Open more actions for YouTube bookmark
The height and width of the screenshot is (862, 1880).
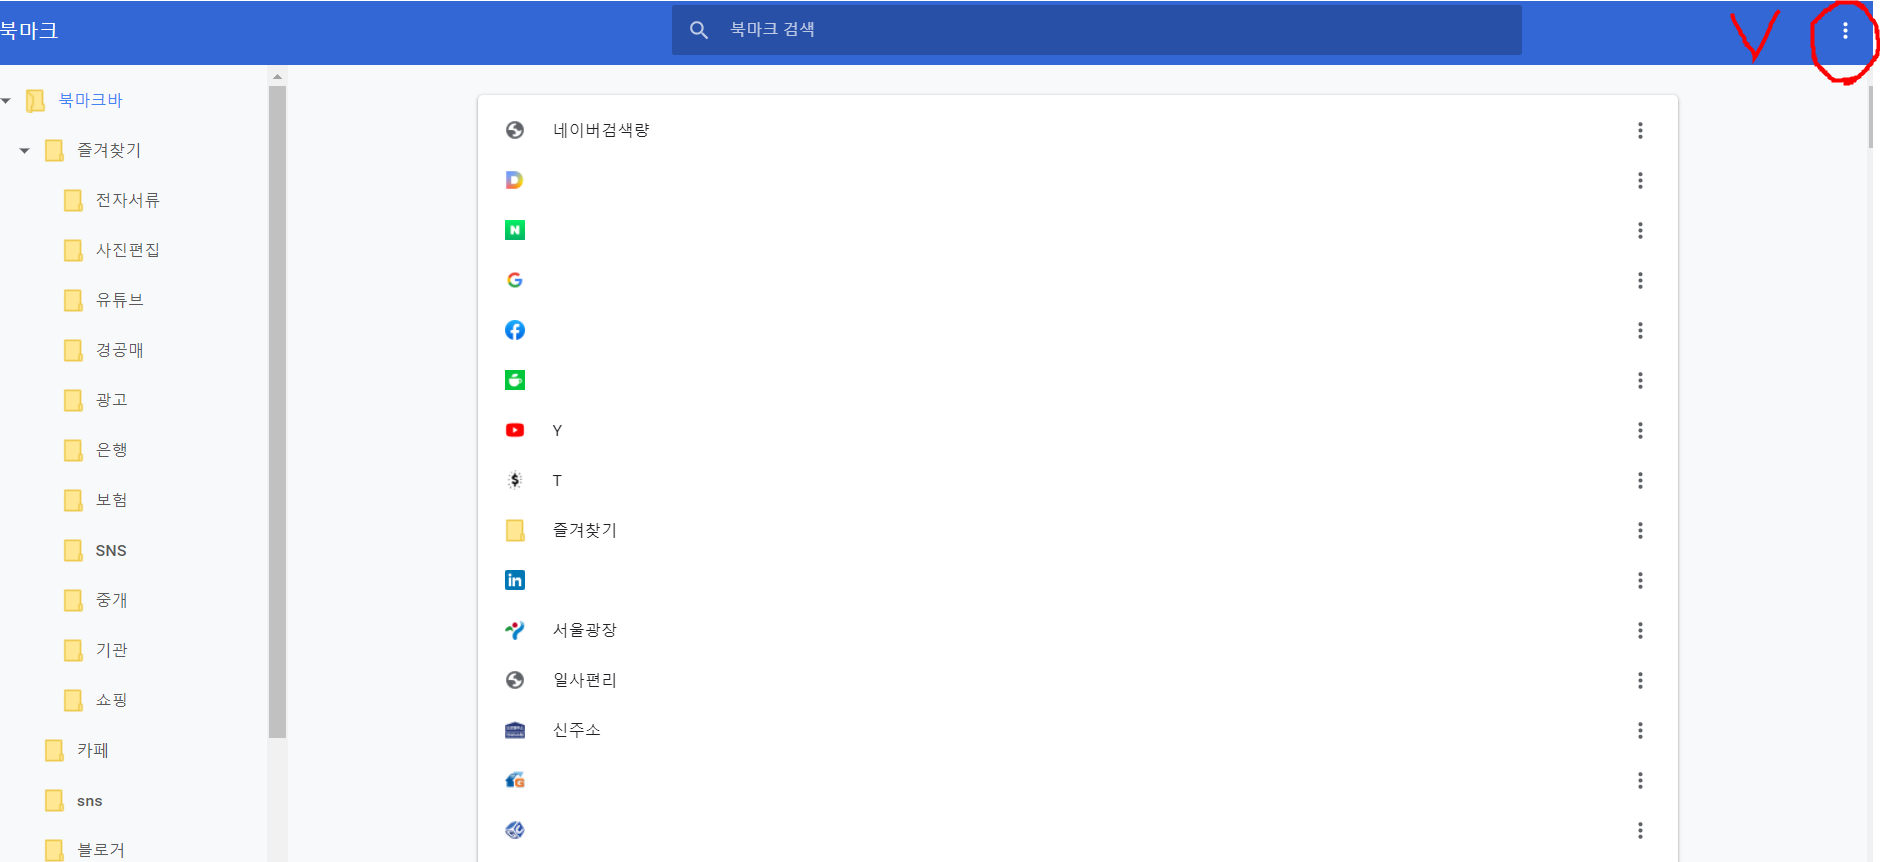(1640, 430)
